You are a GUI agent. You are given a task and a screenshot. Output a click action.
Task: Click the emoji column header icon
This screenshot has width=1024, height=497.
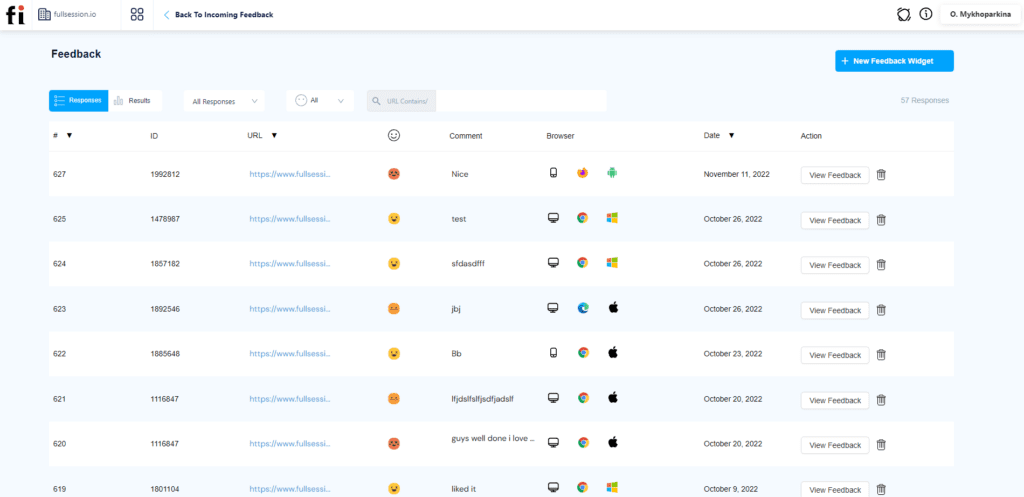point(394,135)
